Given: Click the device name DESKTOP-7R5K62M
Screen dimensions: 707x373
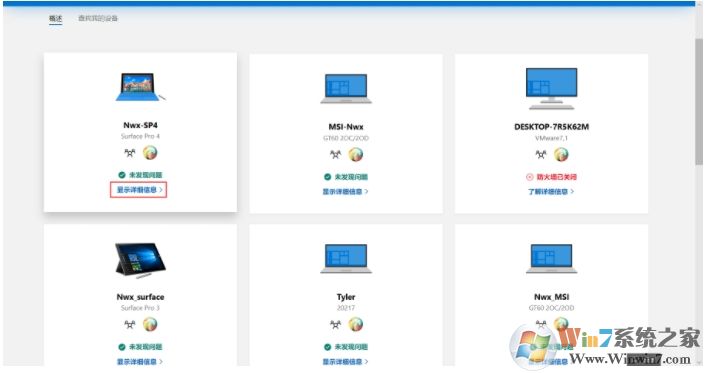Looking at the screenshot, I should [x=551, y=127].
